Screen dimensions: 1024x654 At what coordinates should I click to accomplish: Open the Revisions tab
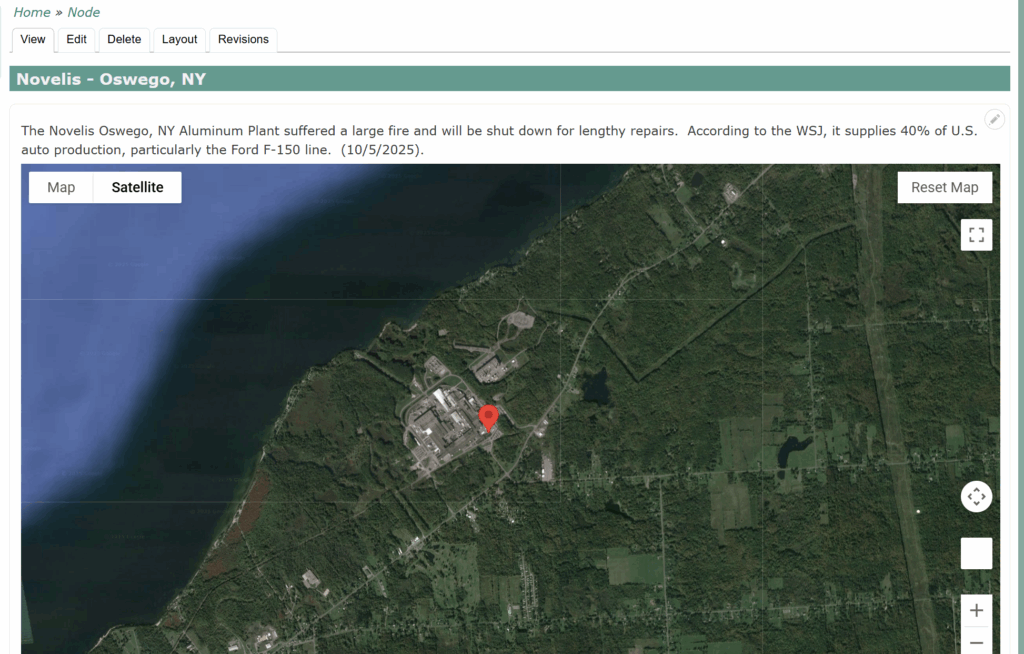point(243,39)
